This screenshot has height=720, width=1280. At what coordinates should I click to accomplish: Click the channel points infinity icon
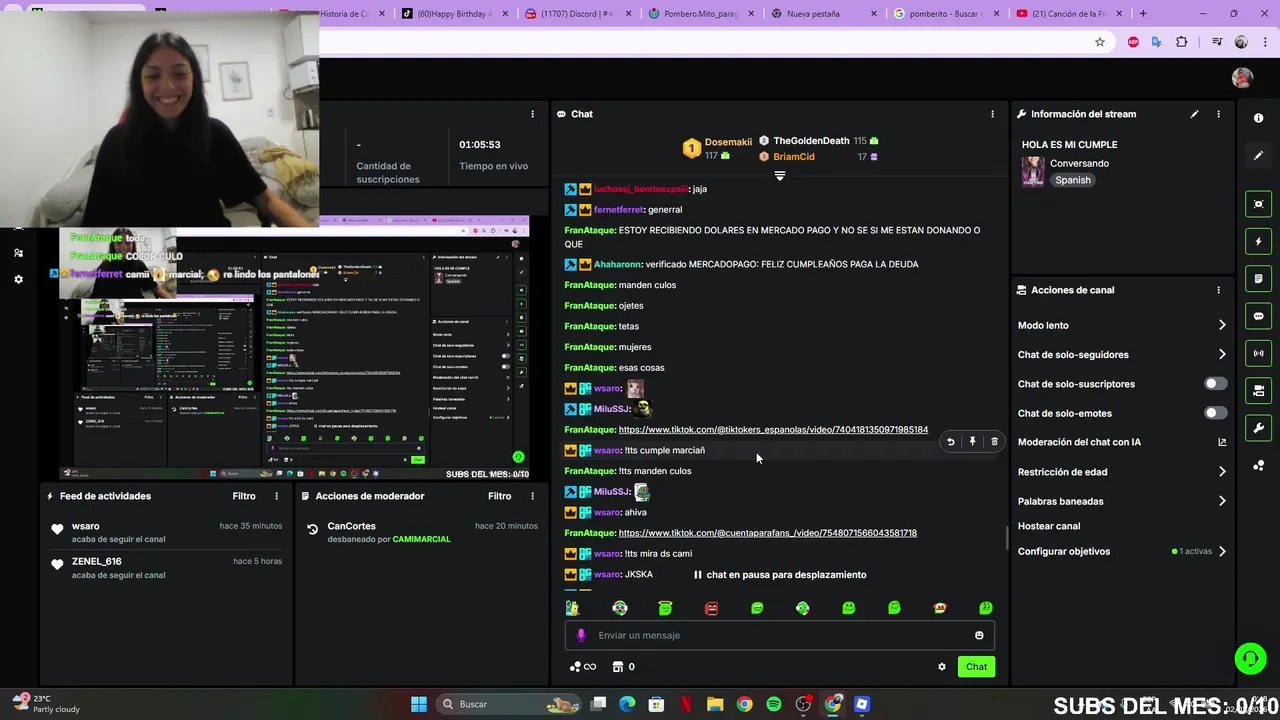pos(582,667)
